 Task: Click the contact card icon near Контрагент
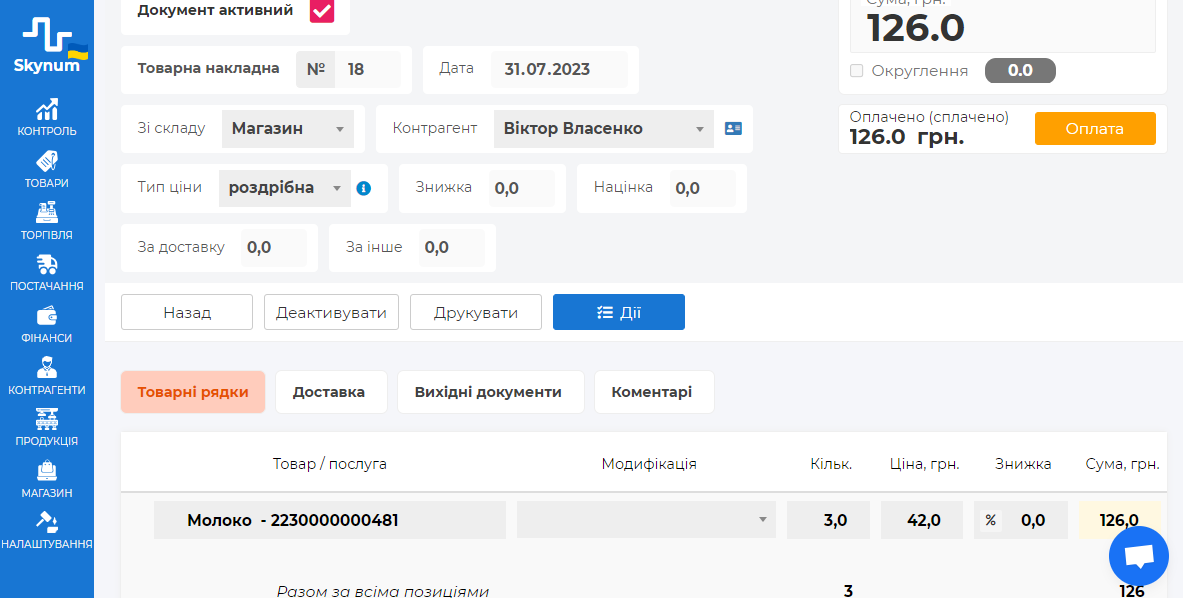point(733,129)
